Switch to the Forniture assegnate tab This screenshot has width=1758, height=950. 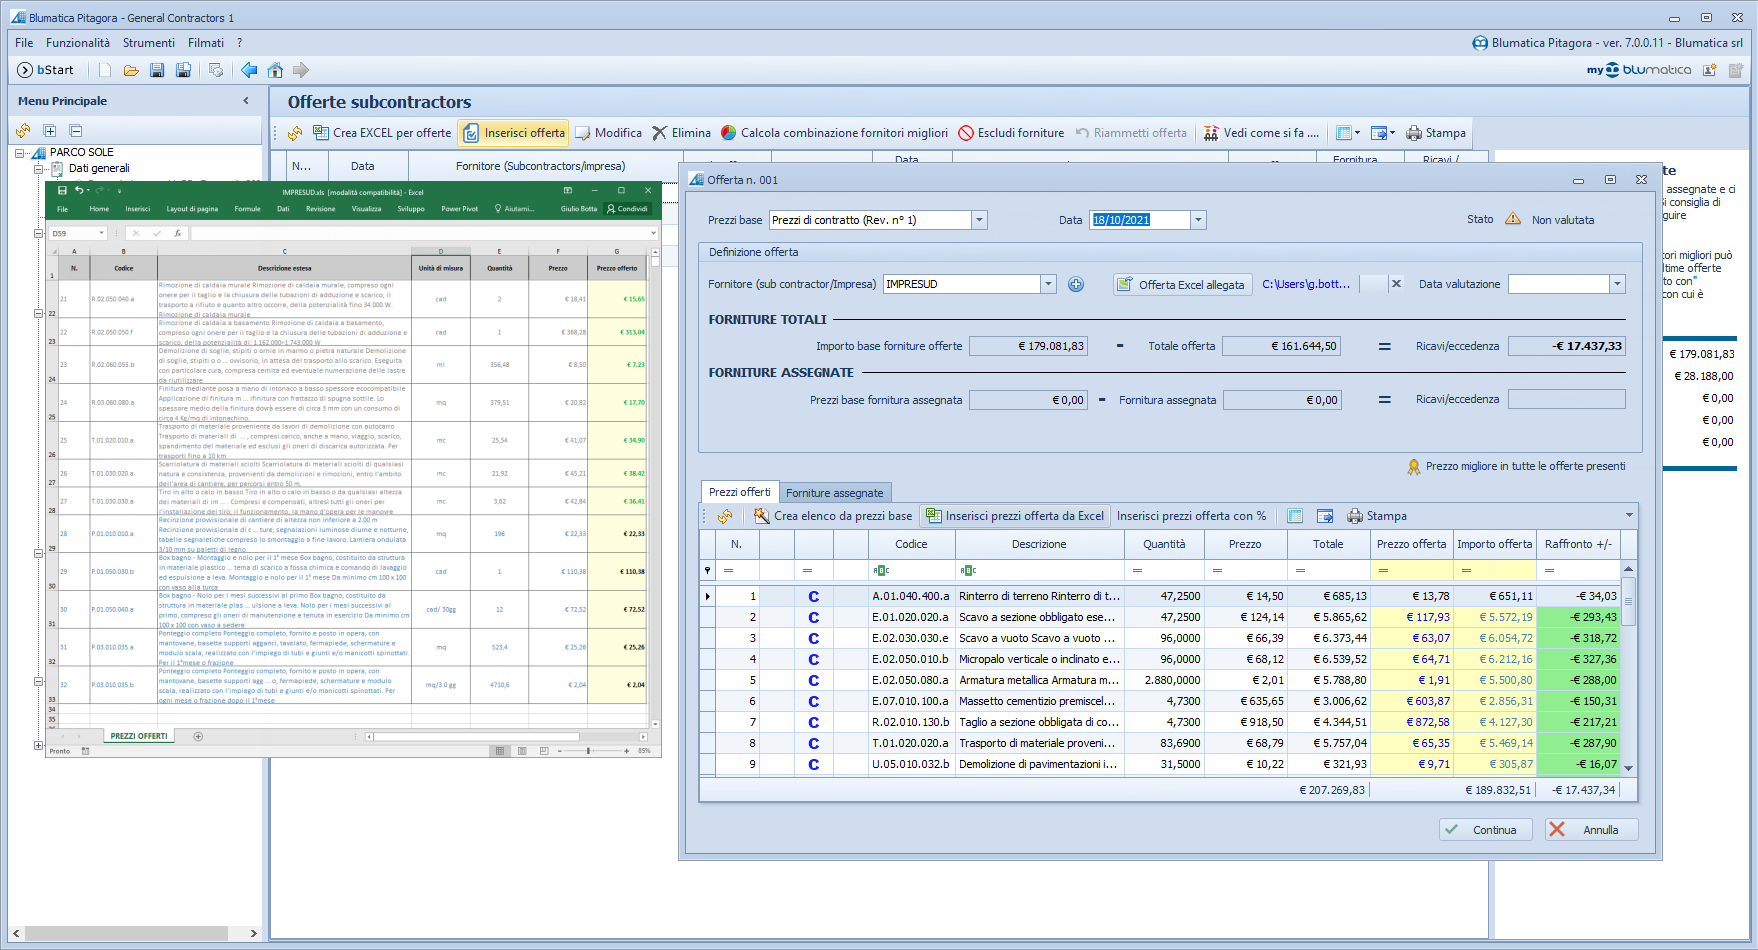tap(834, 493)
